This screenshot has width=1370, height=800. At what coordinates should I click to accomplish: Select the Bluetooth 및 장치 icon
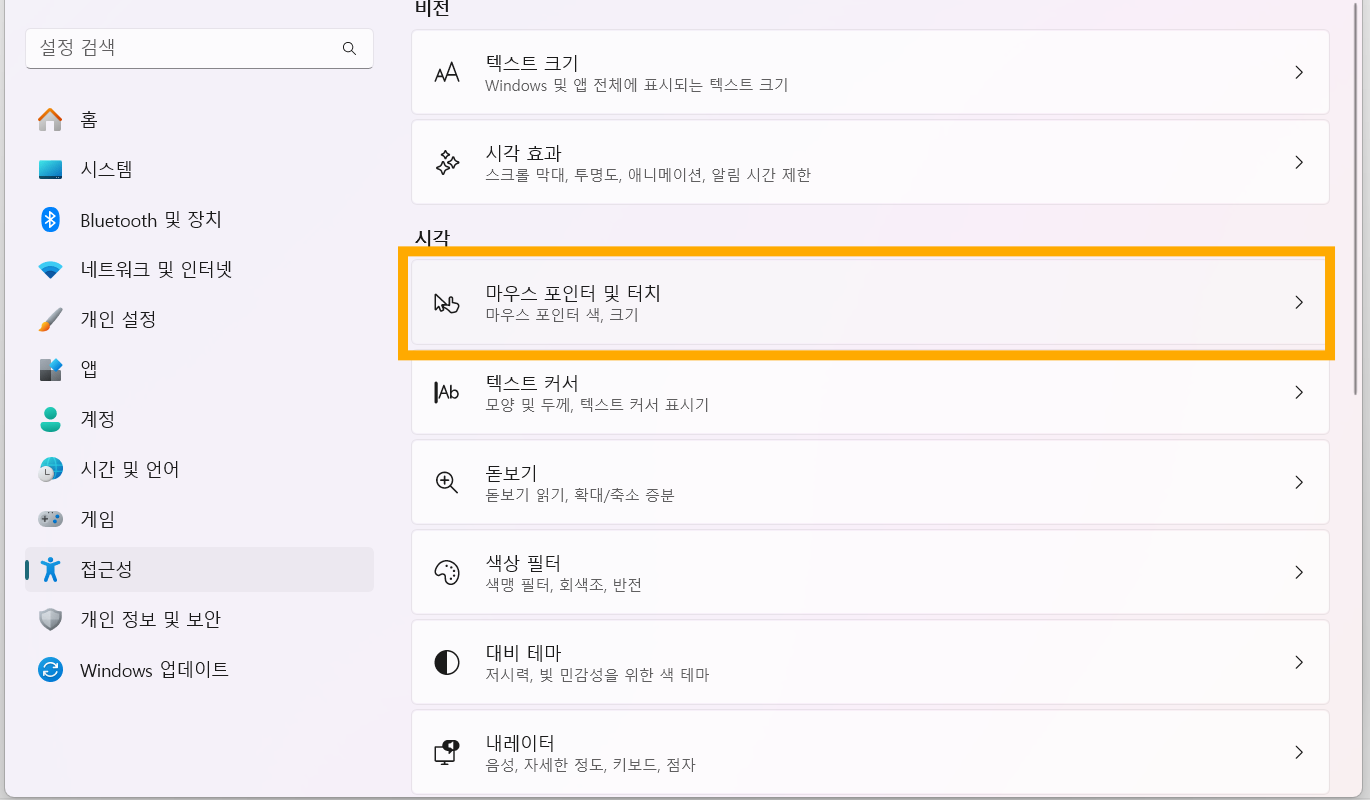tap(49, 220)
